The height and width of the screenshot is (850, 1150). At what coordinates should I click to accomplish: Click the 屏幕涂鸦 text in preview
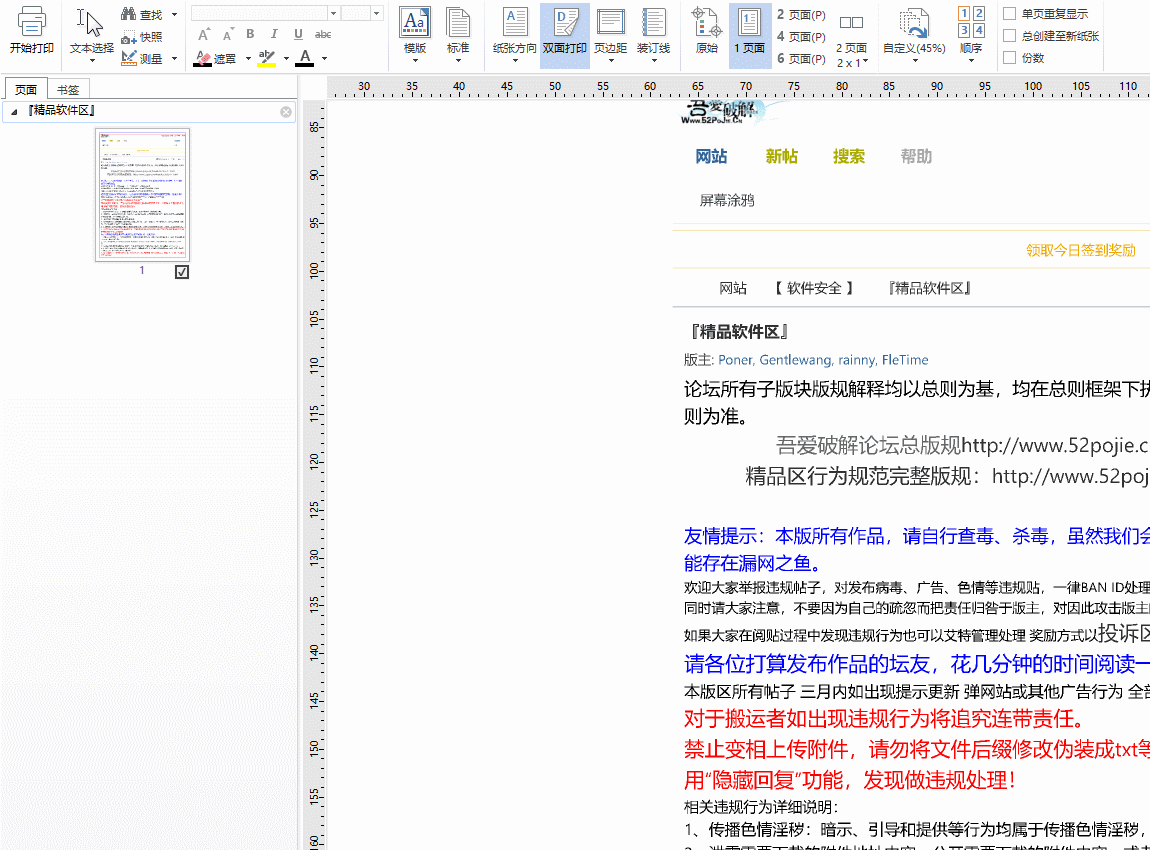pyautogui.click(x=727, y=200)
